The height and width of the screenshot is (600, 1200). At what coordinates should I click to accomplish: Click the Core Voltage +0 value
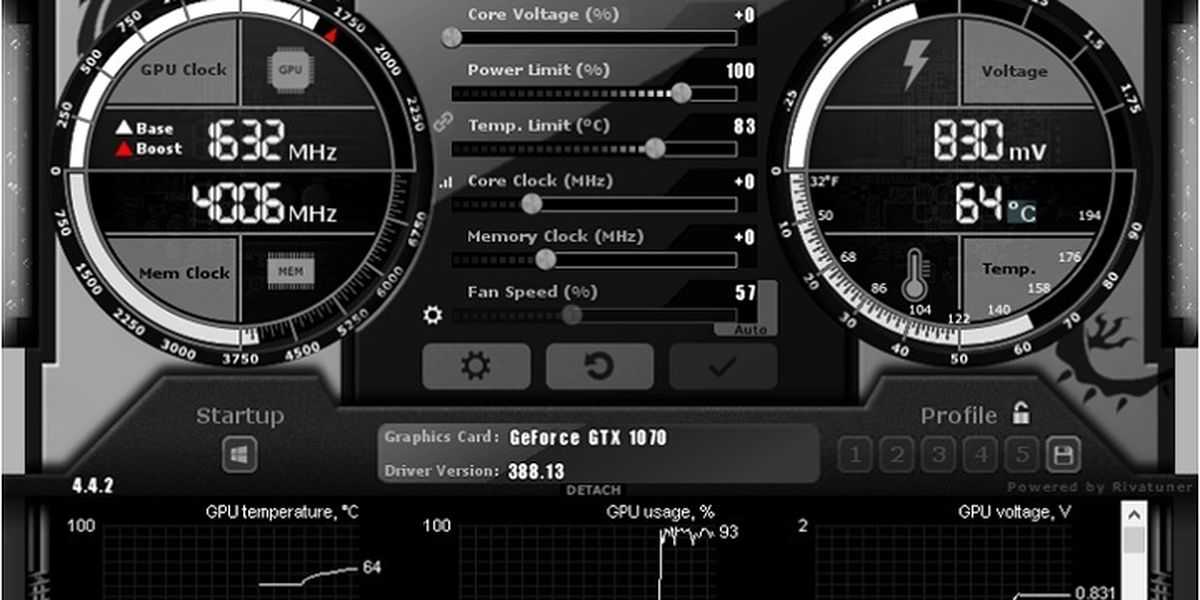coord(744,16)
